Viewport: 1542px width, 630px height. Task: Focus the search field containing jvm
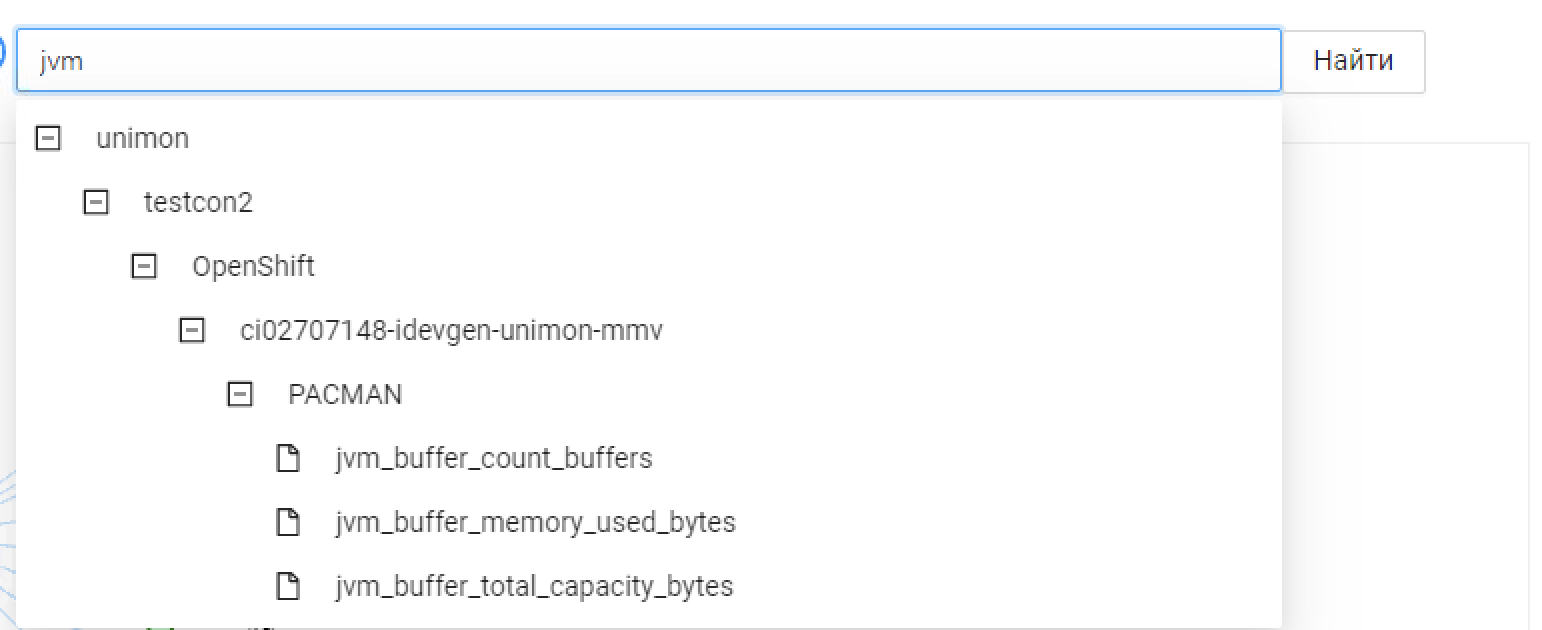(x=648, y=61)
